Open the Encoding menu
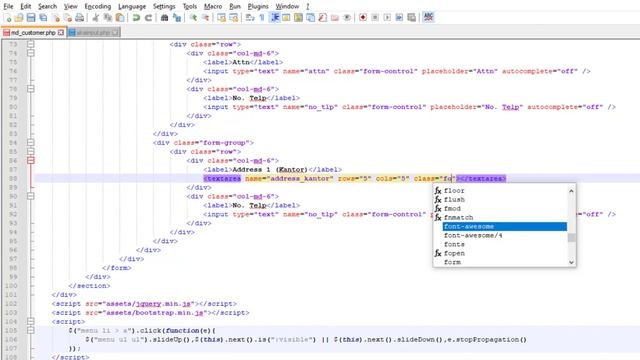This screenshot has width=640, height=360. click(x=98, y=7)
